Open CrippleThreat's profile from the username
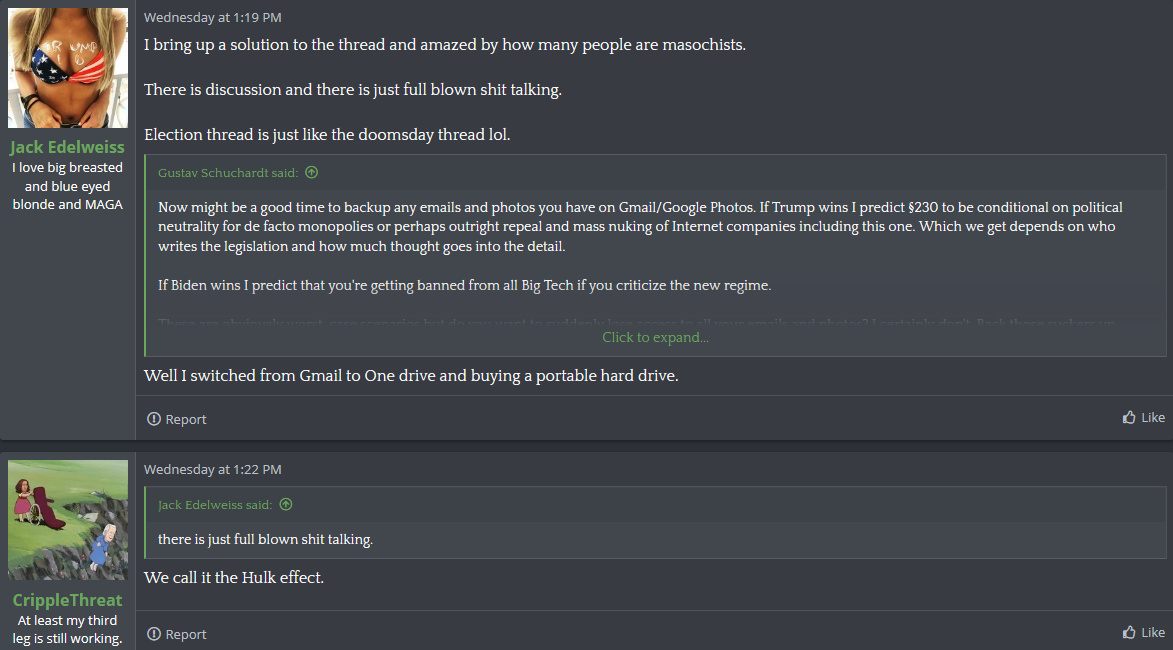This screenshot has width=1173, height=650. [x=67, y=600]
